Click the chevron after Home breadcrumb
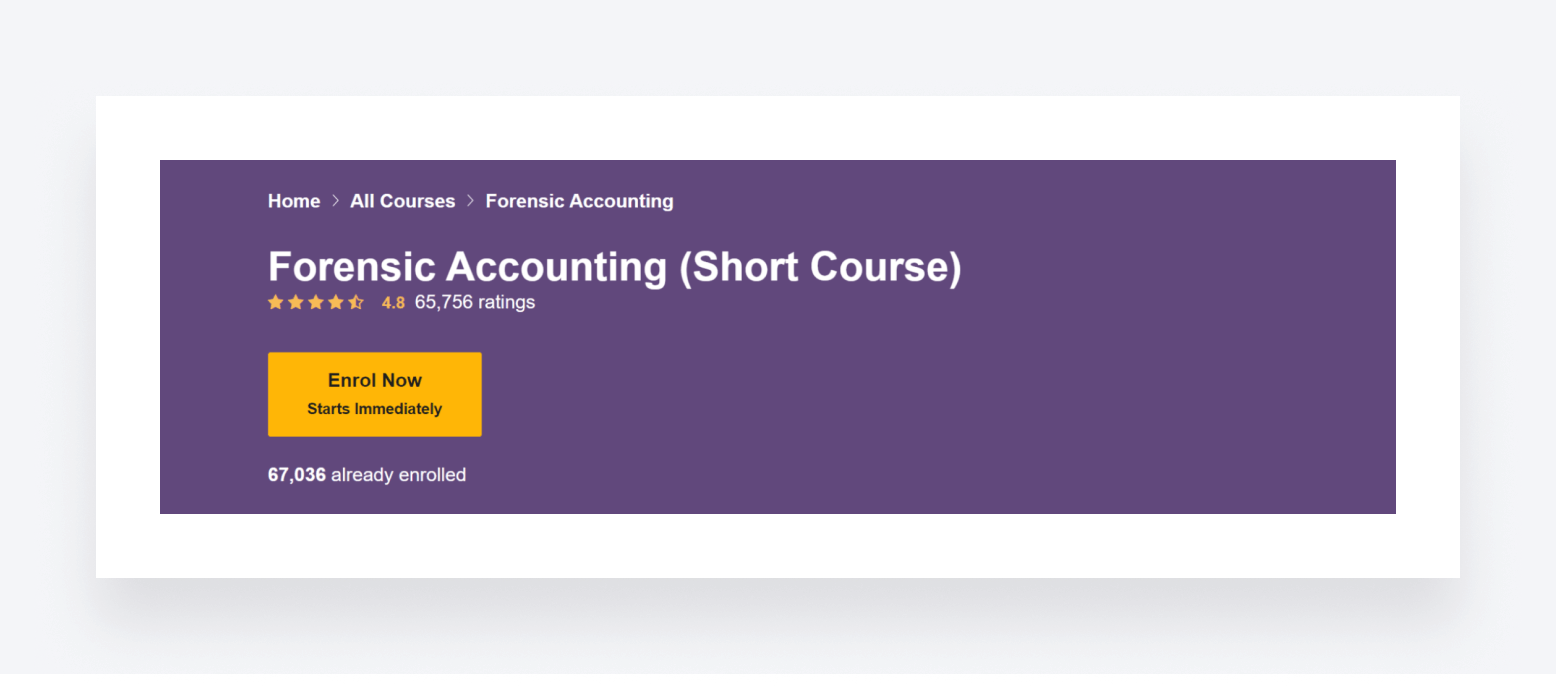 tap(335, 201)
